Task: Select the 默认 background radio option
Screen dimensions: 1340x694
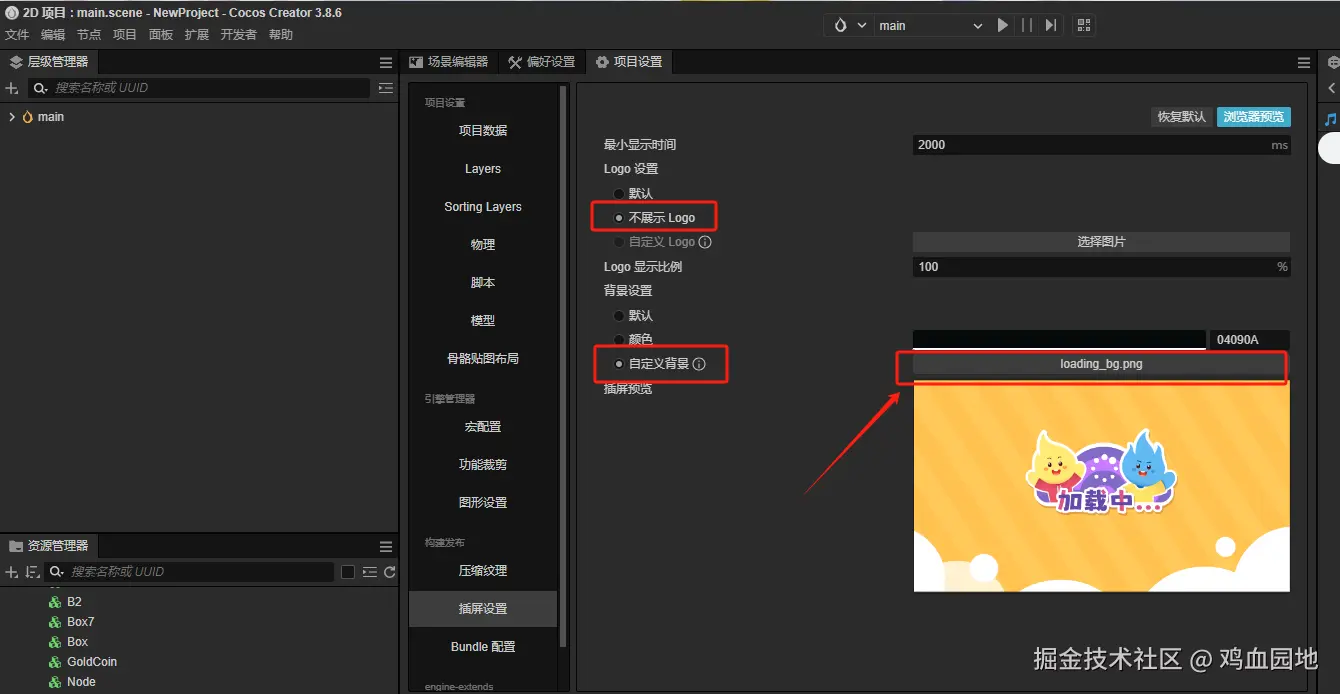Action: (x=618, y=316)
